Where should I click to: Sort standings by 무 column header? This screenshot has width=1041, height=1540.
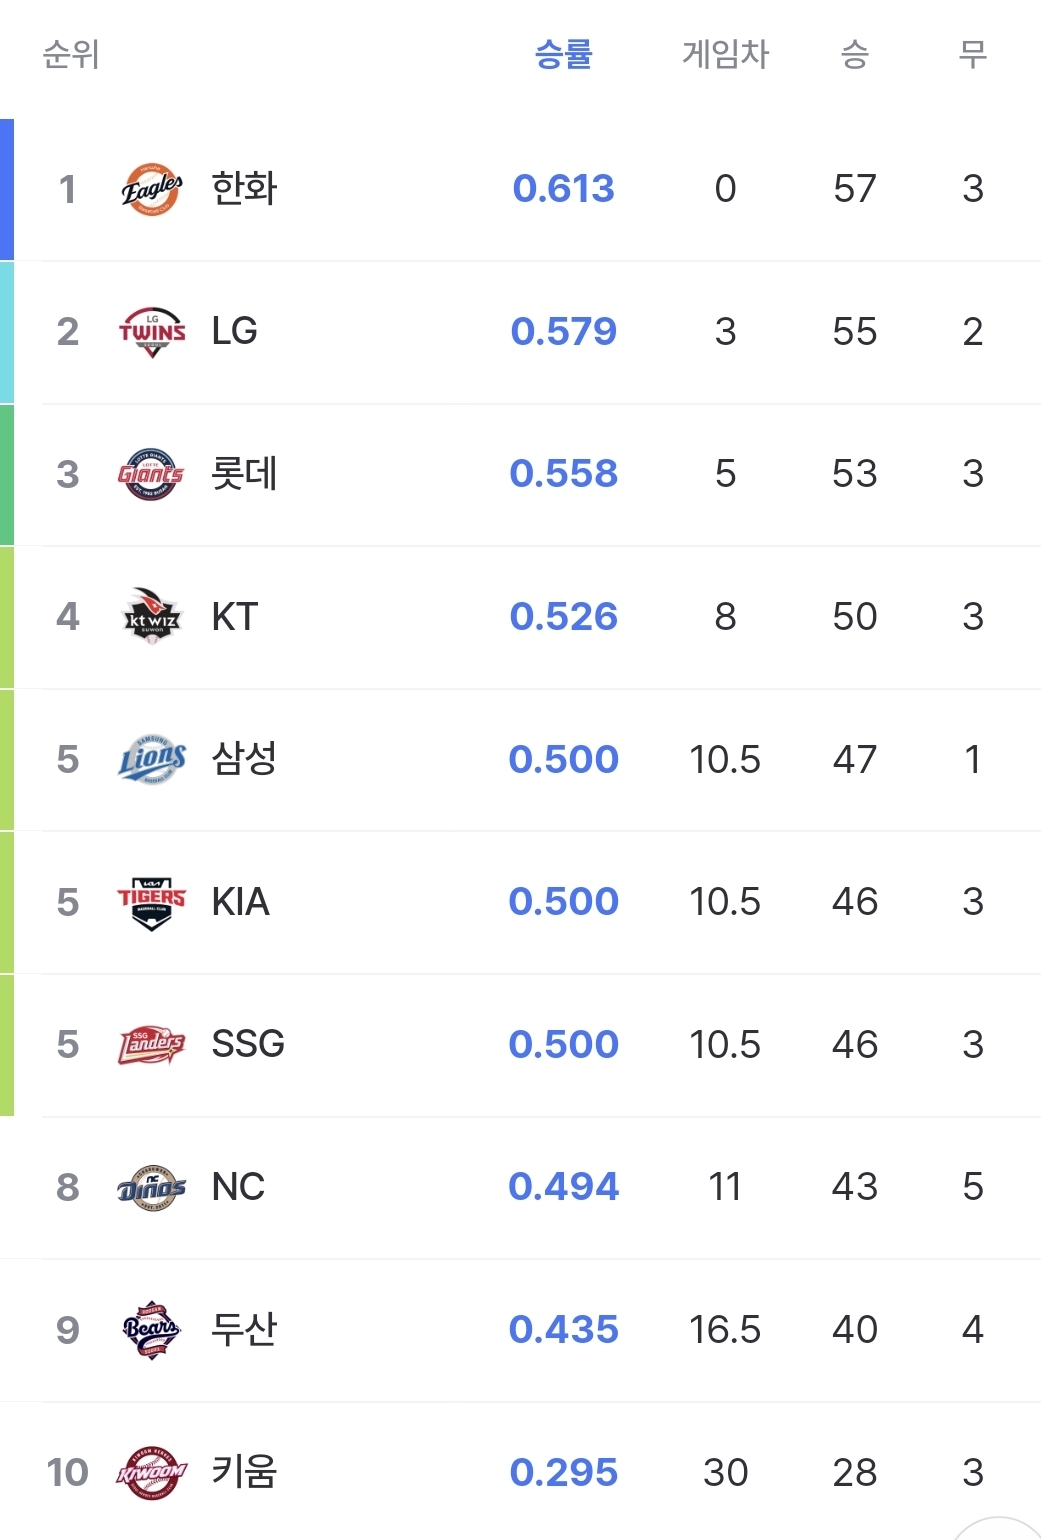click(973, 54)
